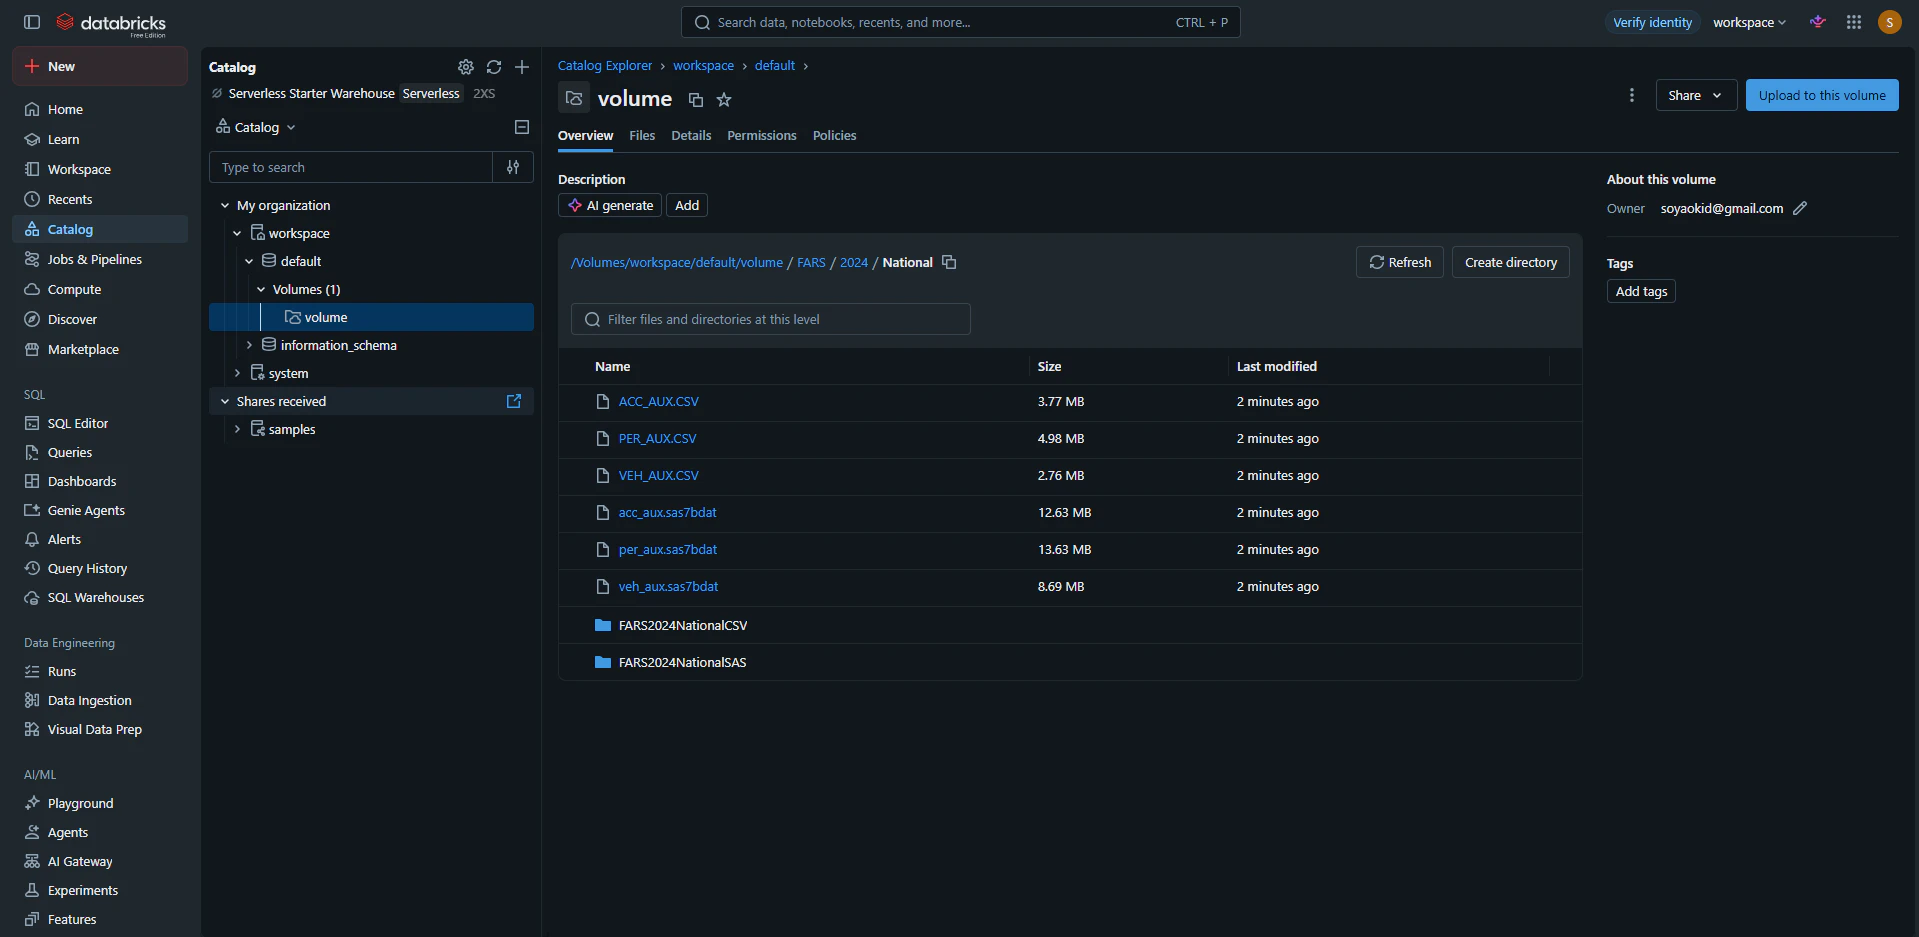Focus the catalog Type to search field
The width and height of the screenshot is (1919, 937).
click(x=351, y=167)
